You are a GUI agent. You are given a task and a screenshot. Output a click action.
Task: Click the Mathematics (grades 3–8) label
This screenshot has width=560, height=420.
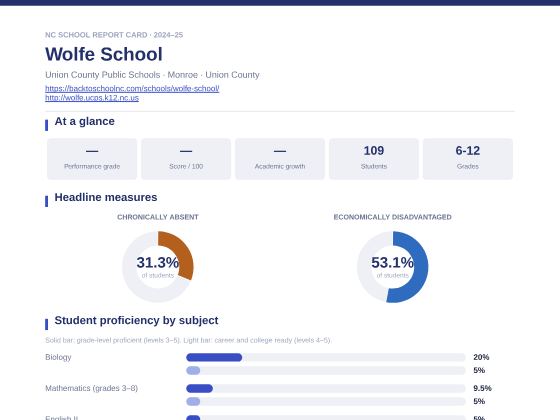91,388
